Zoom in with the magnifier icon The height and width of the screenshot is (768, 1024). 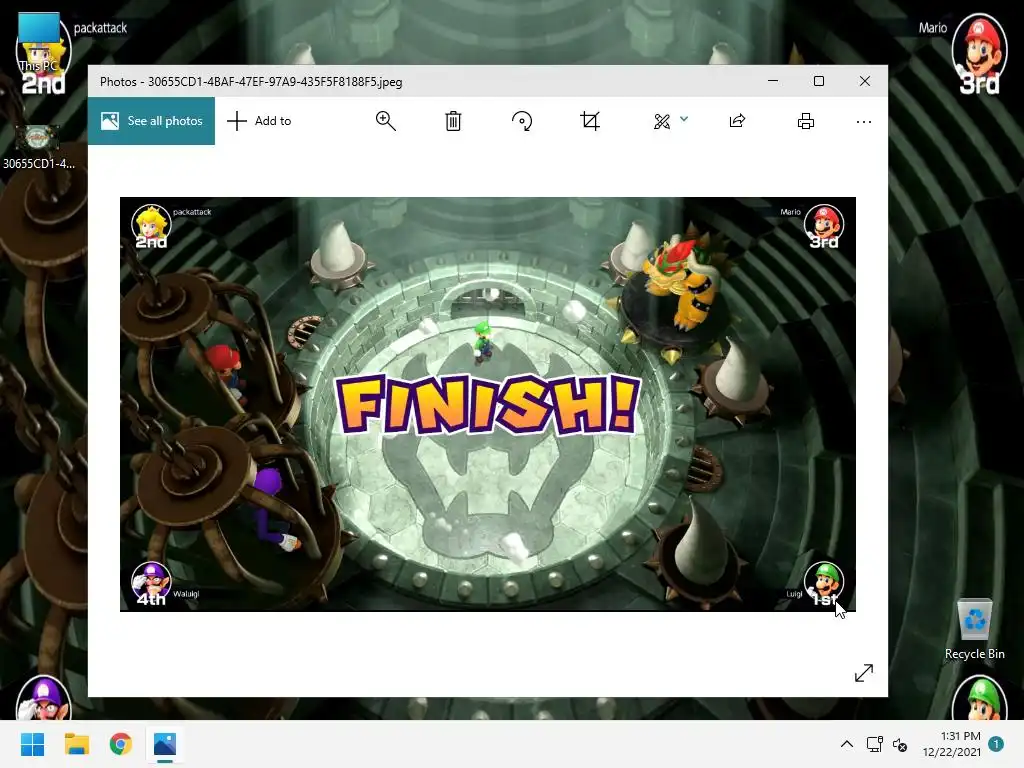click(386, 121)
